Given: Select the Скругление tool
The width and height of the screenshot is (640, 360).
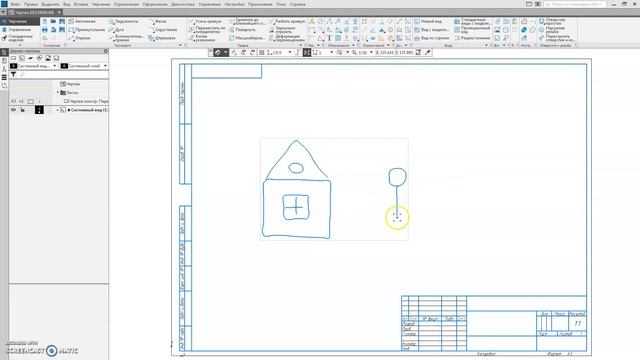Looking at the screenshot, I should (x=163, y=30).
